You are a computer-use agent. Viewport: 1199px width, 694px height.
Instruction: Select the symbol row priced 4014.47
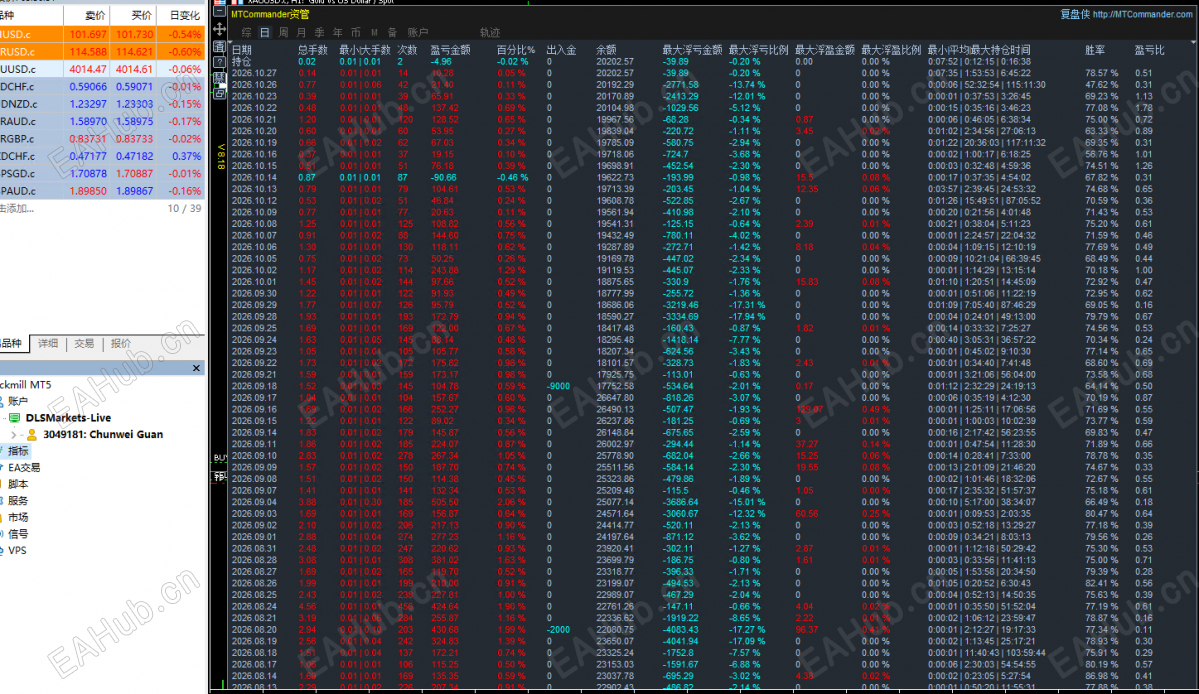[x=102, y=69]
